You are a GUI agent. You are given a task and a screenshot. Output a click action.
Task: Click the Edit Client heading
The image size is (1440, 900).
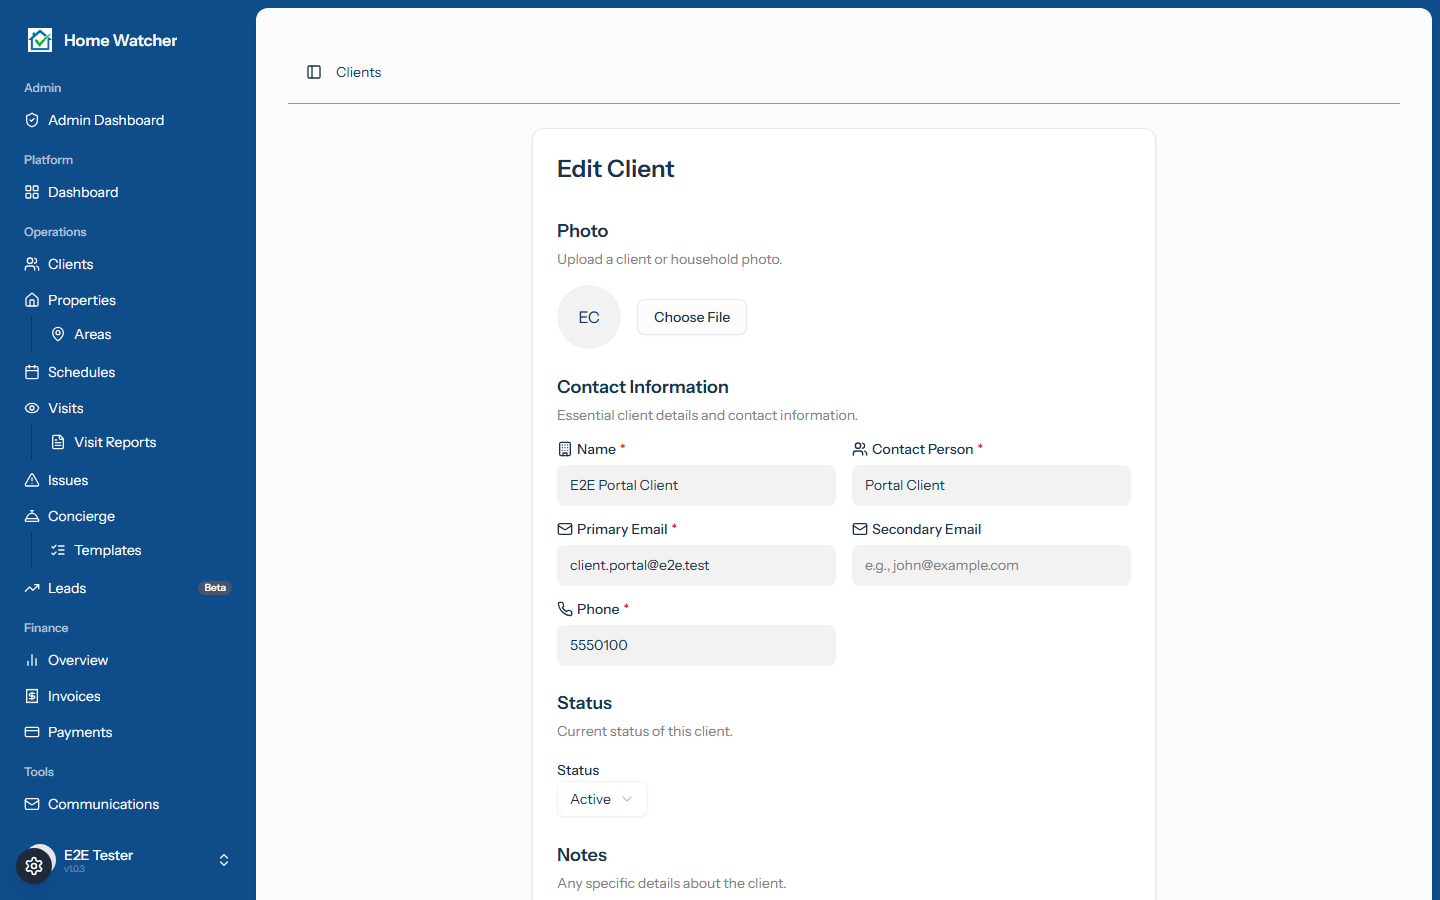(616, 169)
